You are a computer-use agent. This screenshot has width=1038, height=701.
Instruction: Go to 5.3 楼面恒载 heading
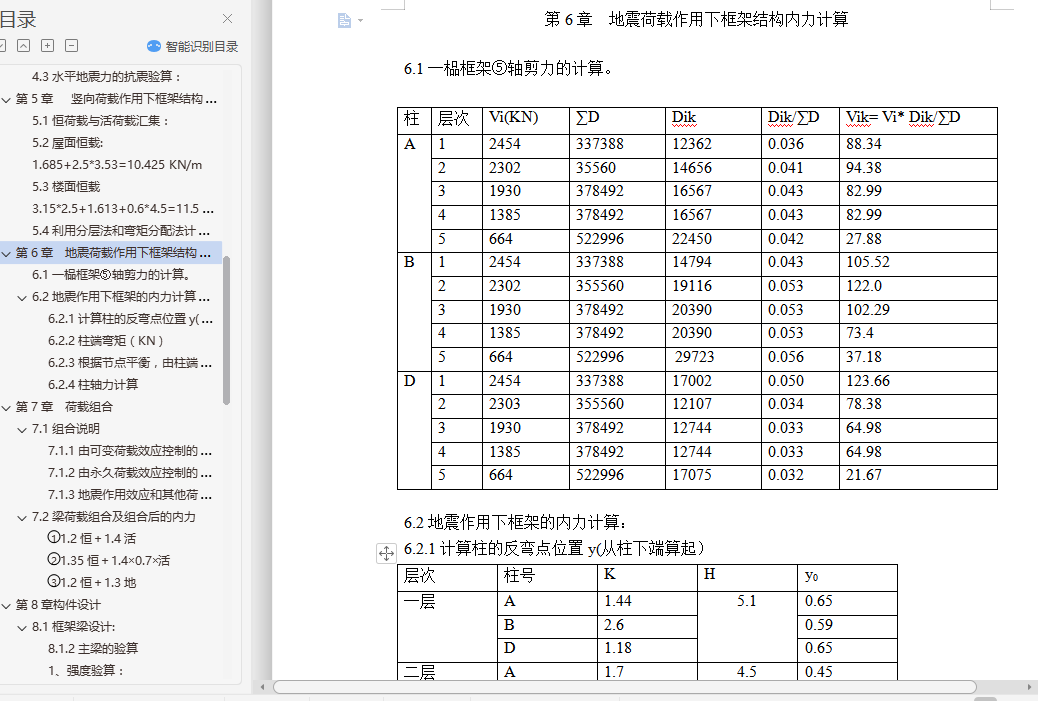66,187
